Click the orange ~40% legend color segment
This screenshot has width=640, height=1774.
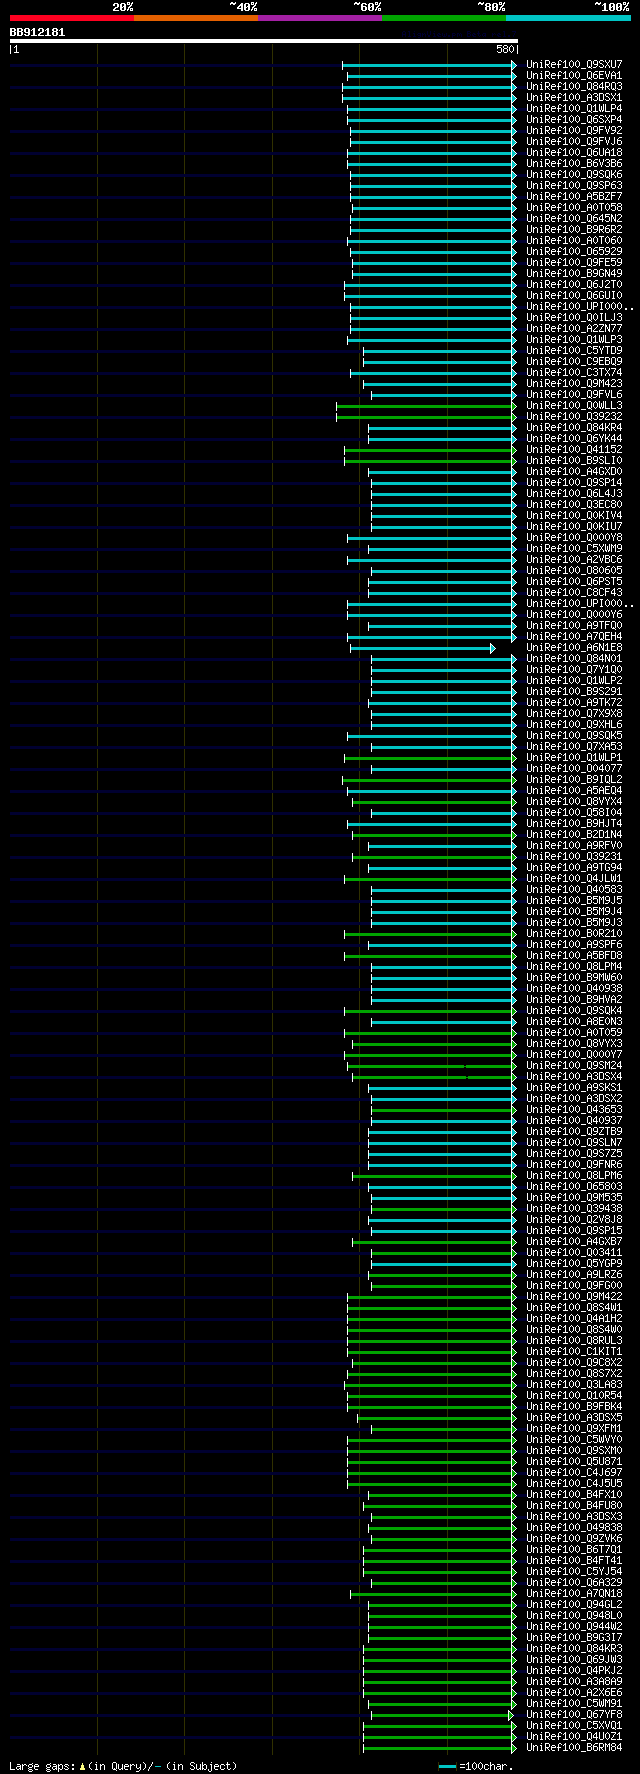coord(195,18)
